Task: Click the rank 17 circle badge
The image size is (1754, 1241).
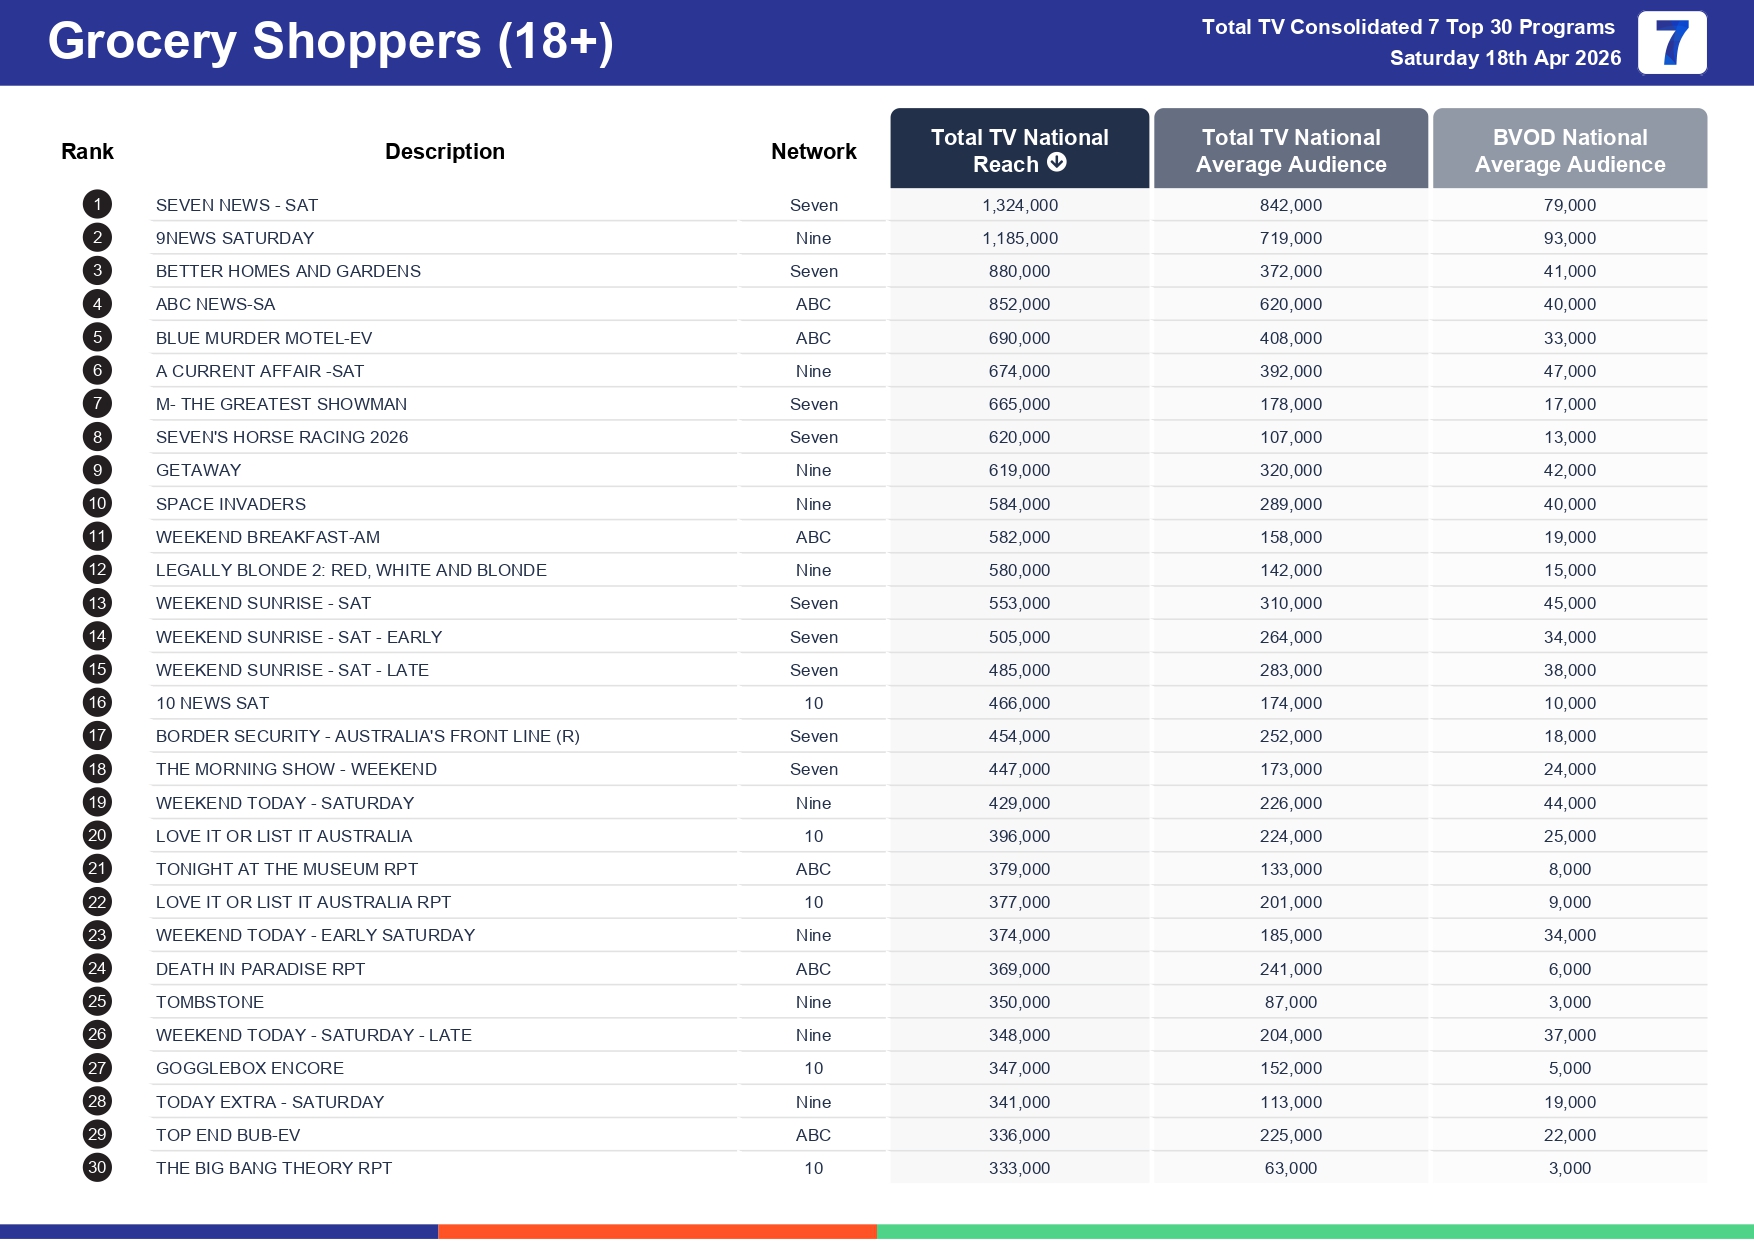Action: click(97, 736)
